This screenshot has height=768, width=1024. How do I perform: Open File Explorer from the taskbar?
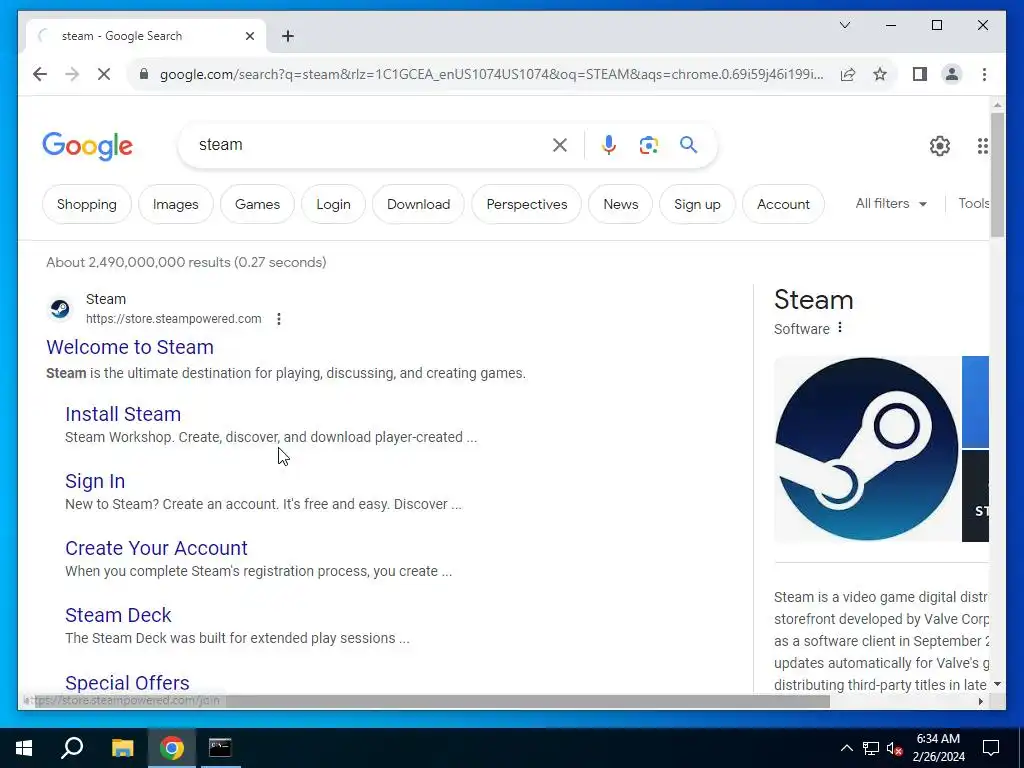tap(122, 748)
